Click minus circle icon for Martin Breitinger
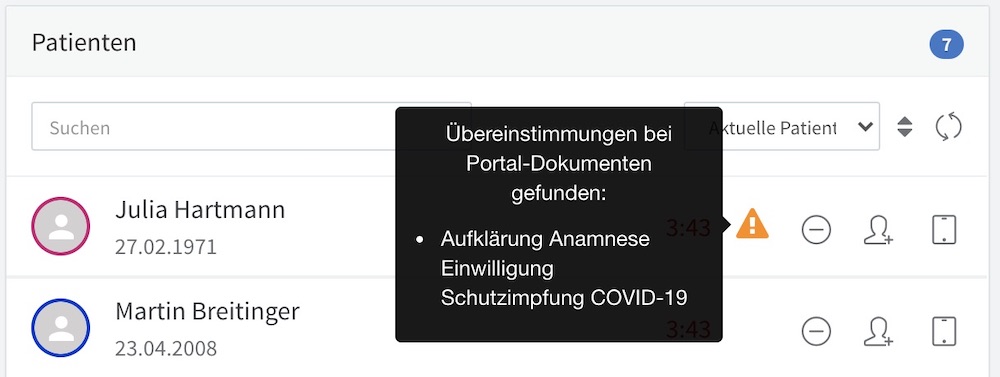Screen dimensions: 1000x377 click(816, 331)
